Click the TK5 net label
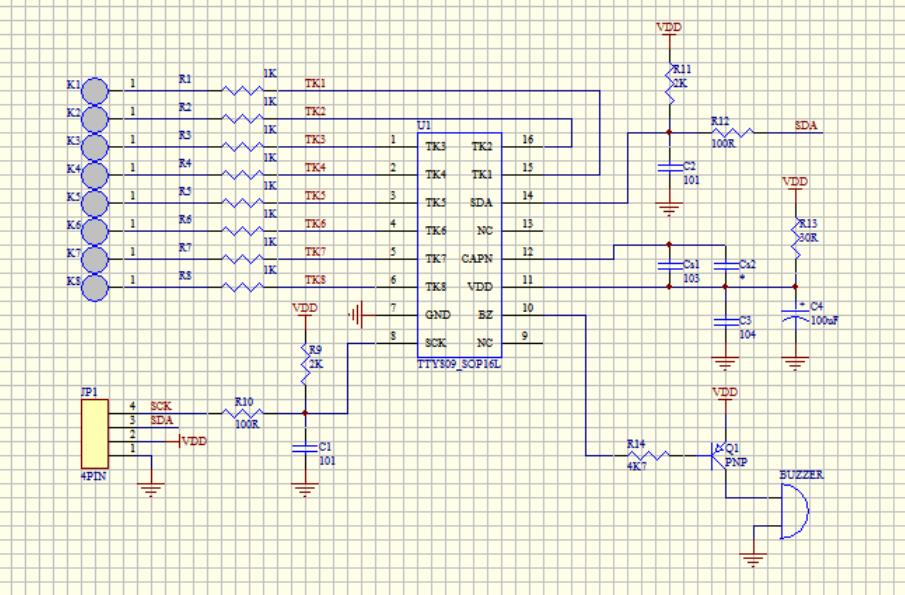Image resolution: width=905 pixels, height=595 pixels. (x=315, y=196)
